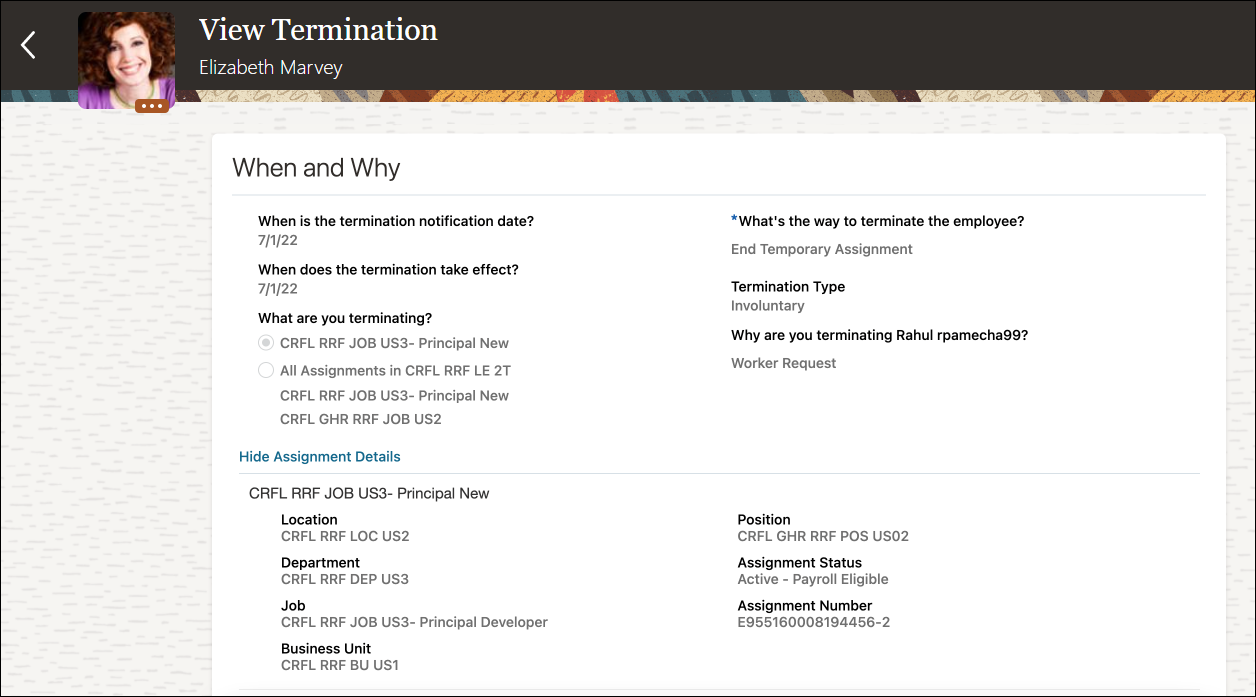Click the Worker Request reason field
This screenshot has height=697, width=1256.
point(783,363)
